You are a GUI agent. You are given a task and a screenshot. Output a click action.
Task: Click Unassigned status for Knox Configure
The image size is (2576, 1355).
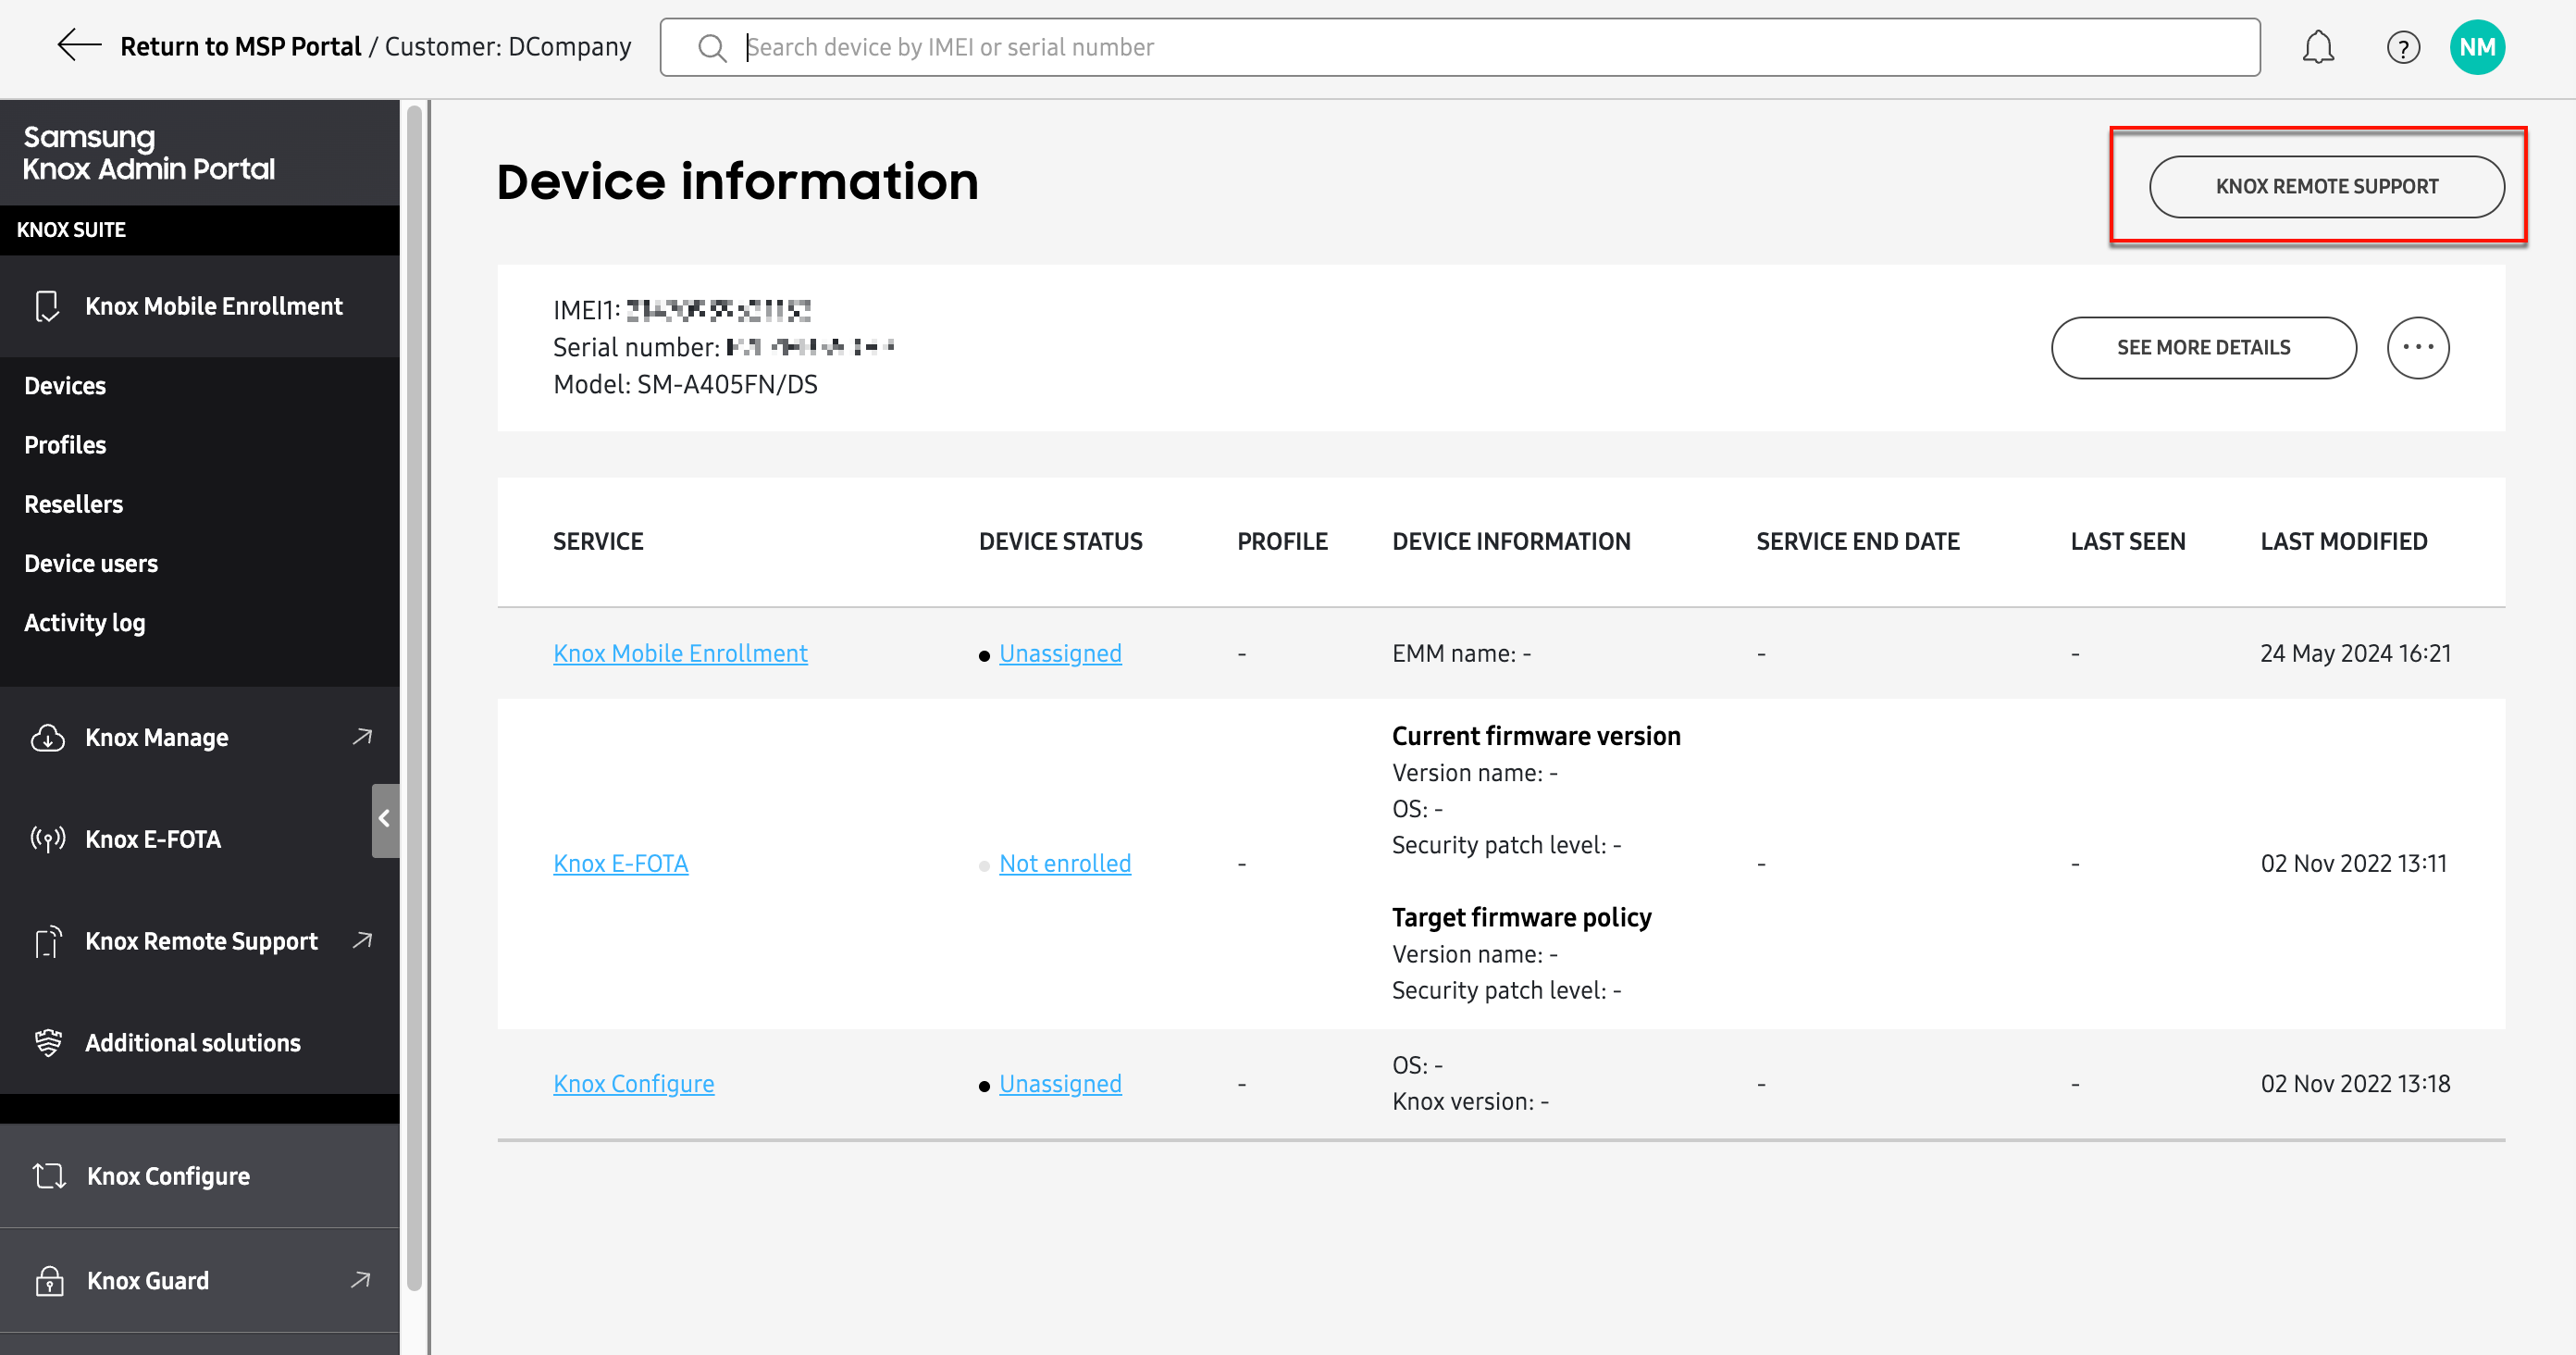(x=1060, y=1083)
